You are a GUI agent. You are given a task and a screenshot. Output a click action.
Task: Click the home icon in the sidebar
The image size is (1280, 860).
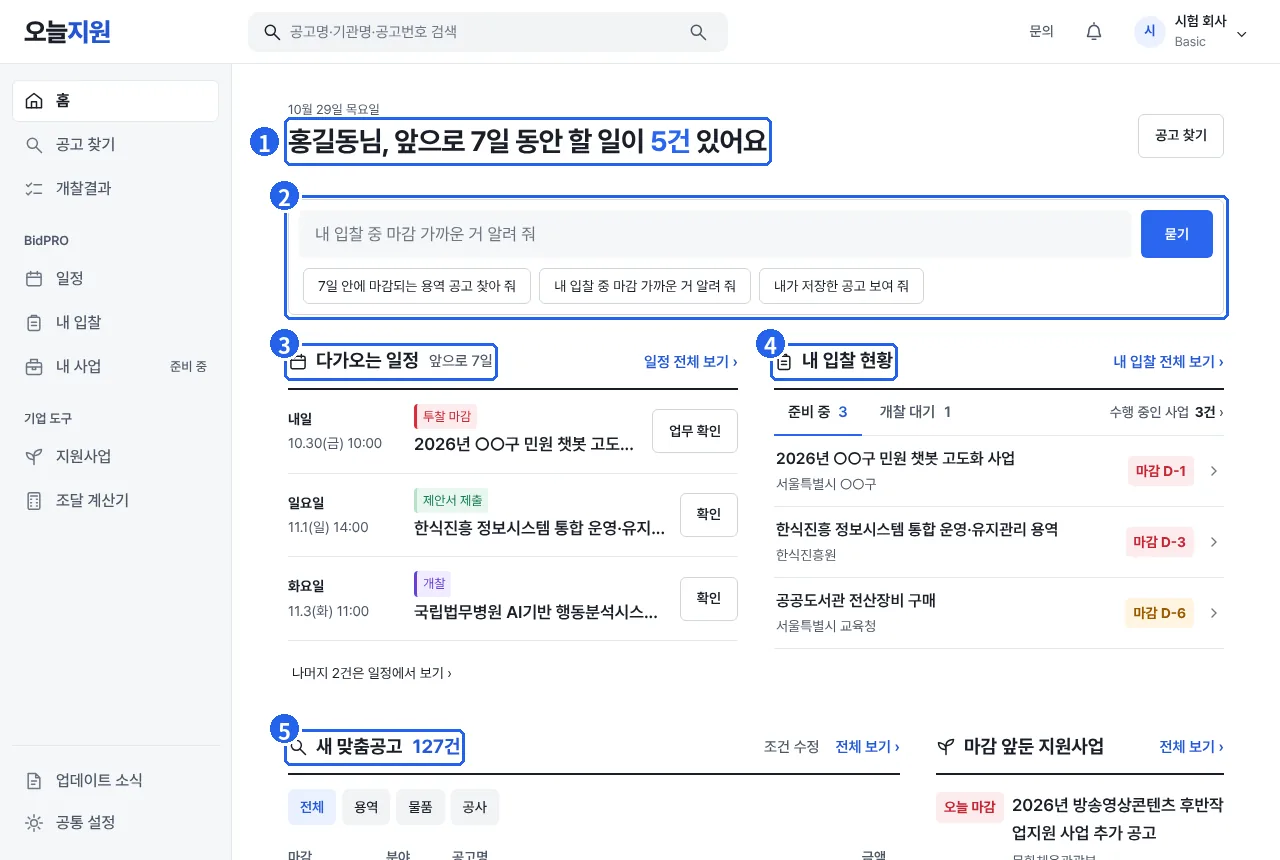(x=34, y=101)
